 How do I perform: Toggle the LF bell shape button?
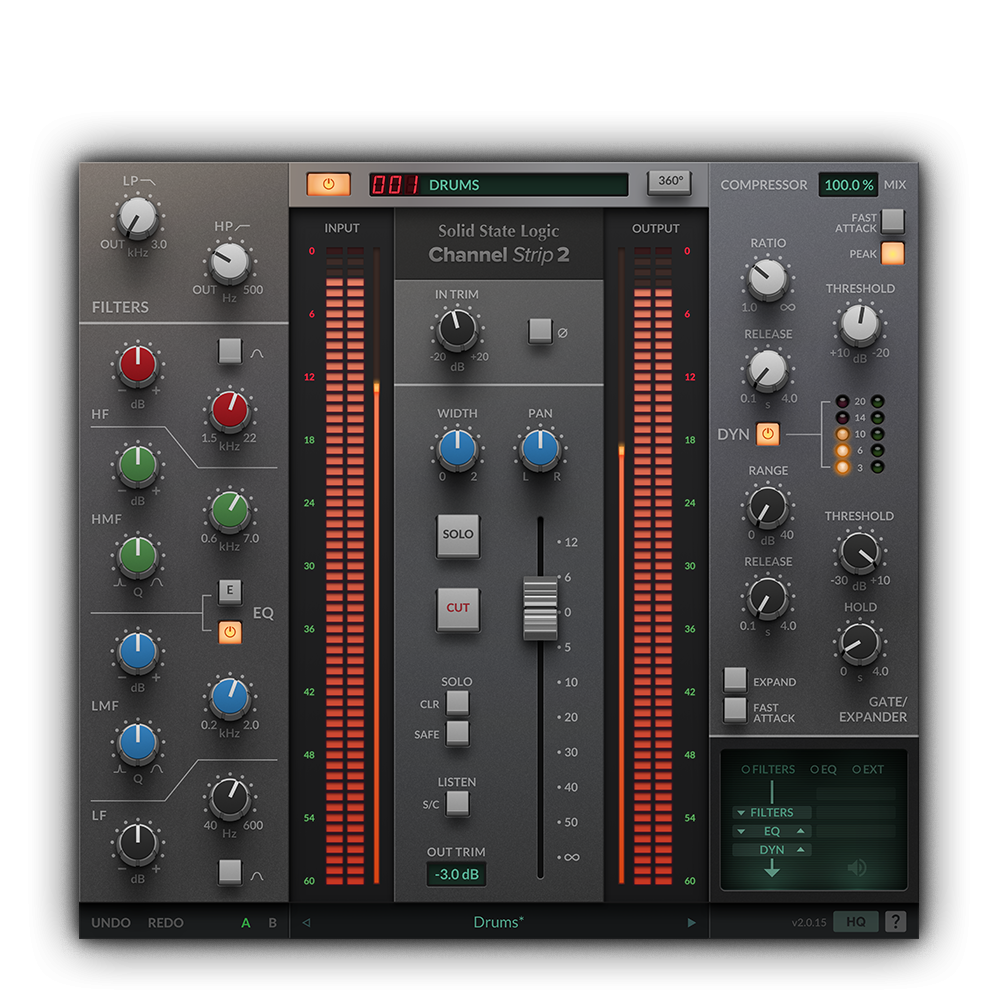click(230, 872)
